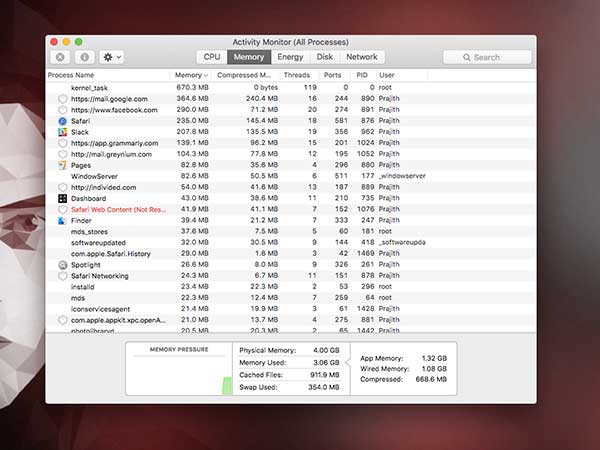
Task: Click the Swap Used 354.0 MB value
Action: [x=324, y=387]
